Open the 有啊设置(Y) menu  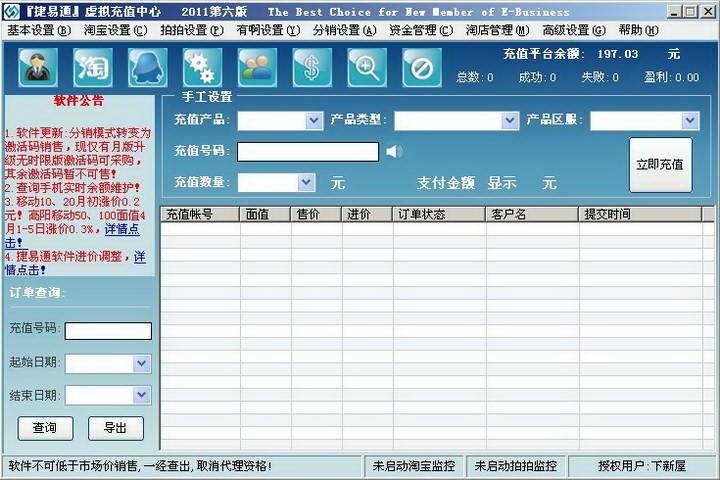click(x=268, y=30)
